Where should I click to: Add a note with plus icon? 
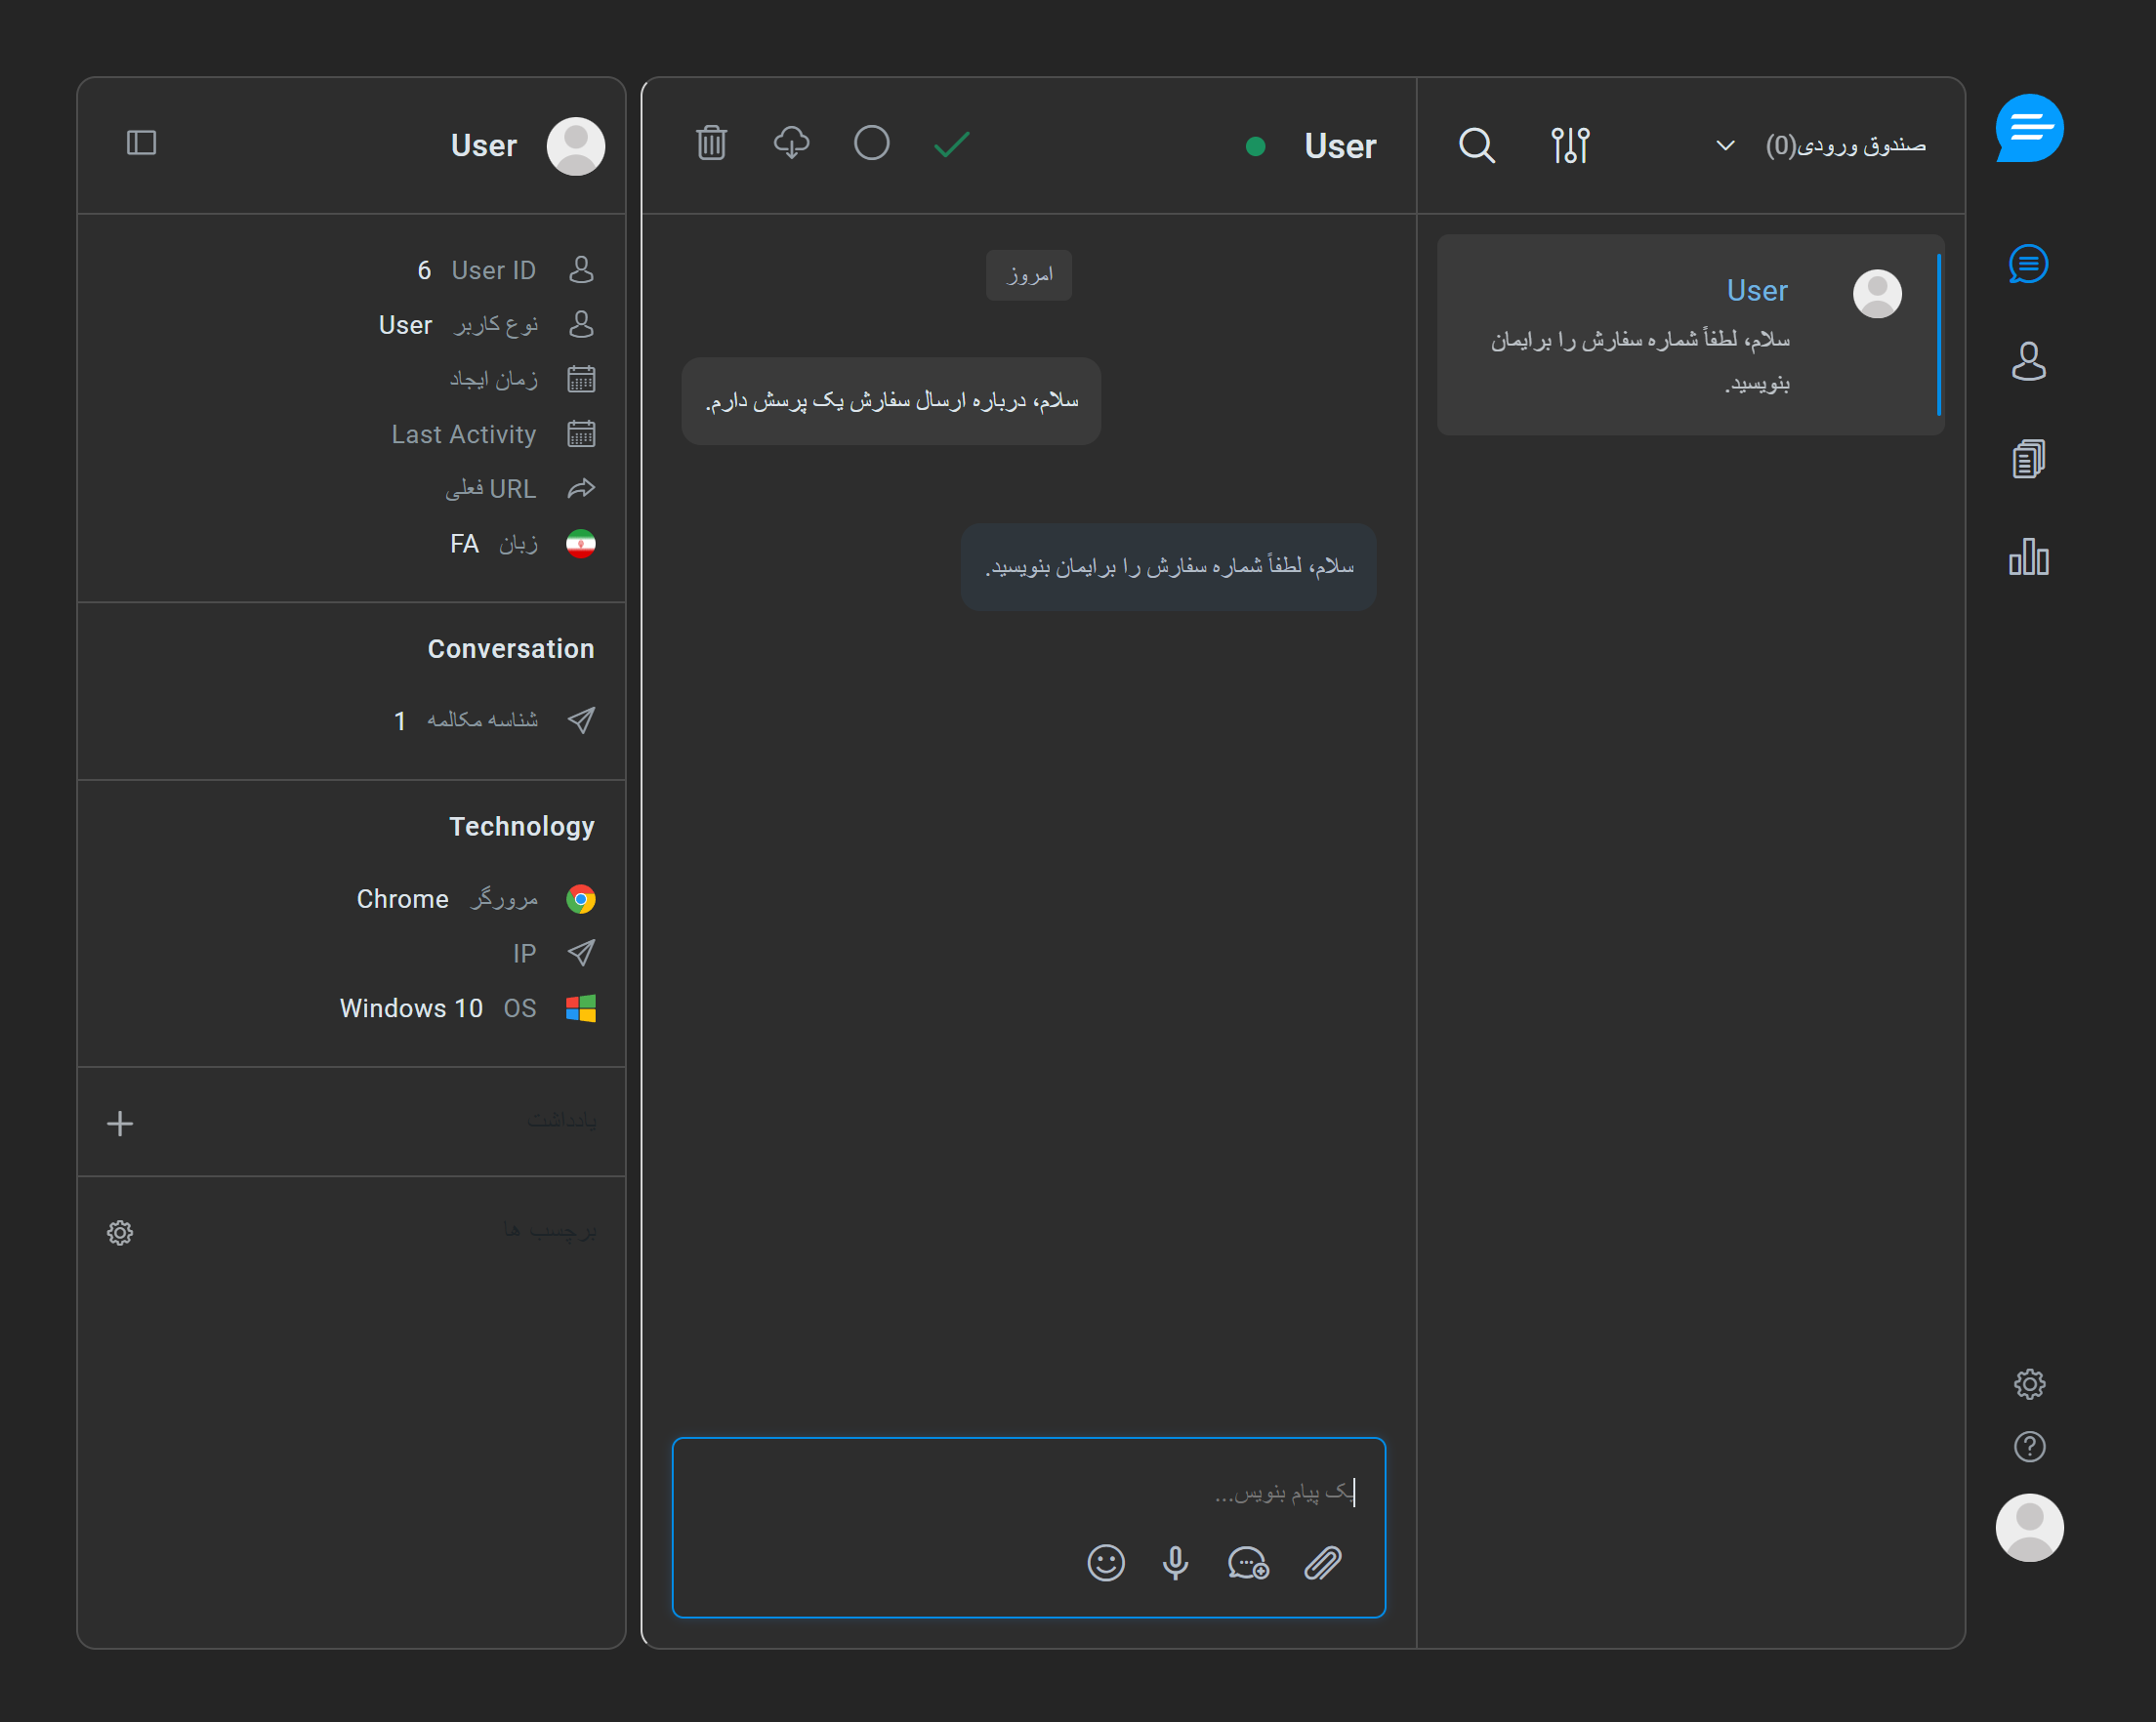click(x=120, y=1124)
